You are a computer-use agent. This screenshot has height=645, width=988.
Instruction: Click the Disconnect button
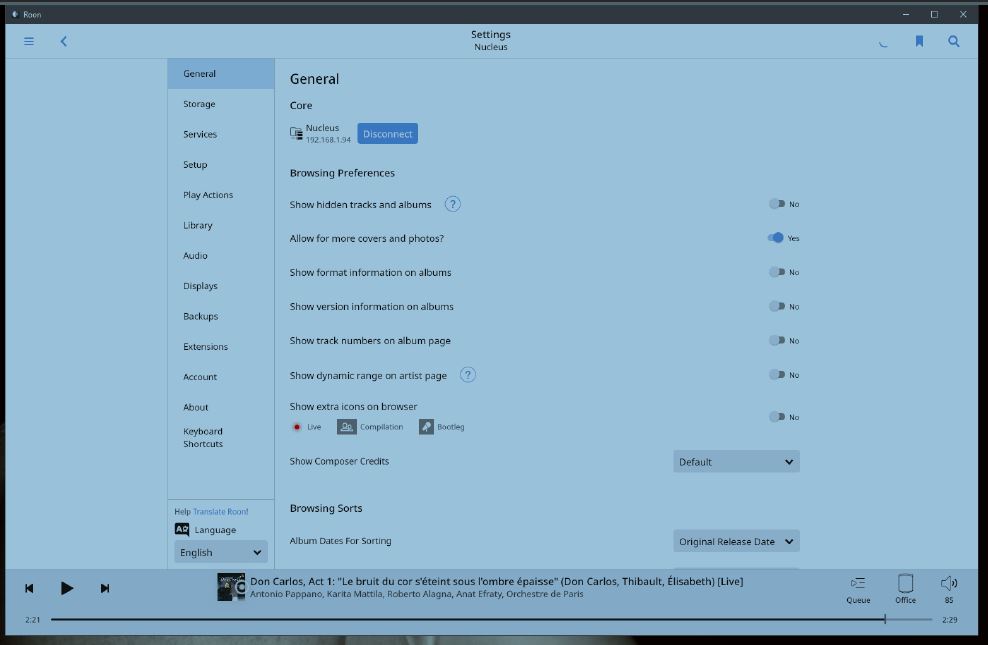[x=388, y=134]
